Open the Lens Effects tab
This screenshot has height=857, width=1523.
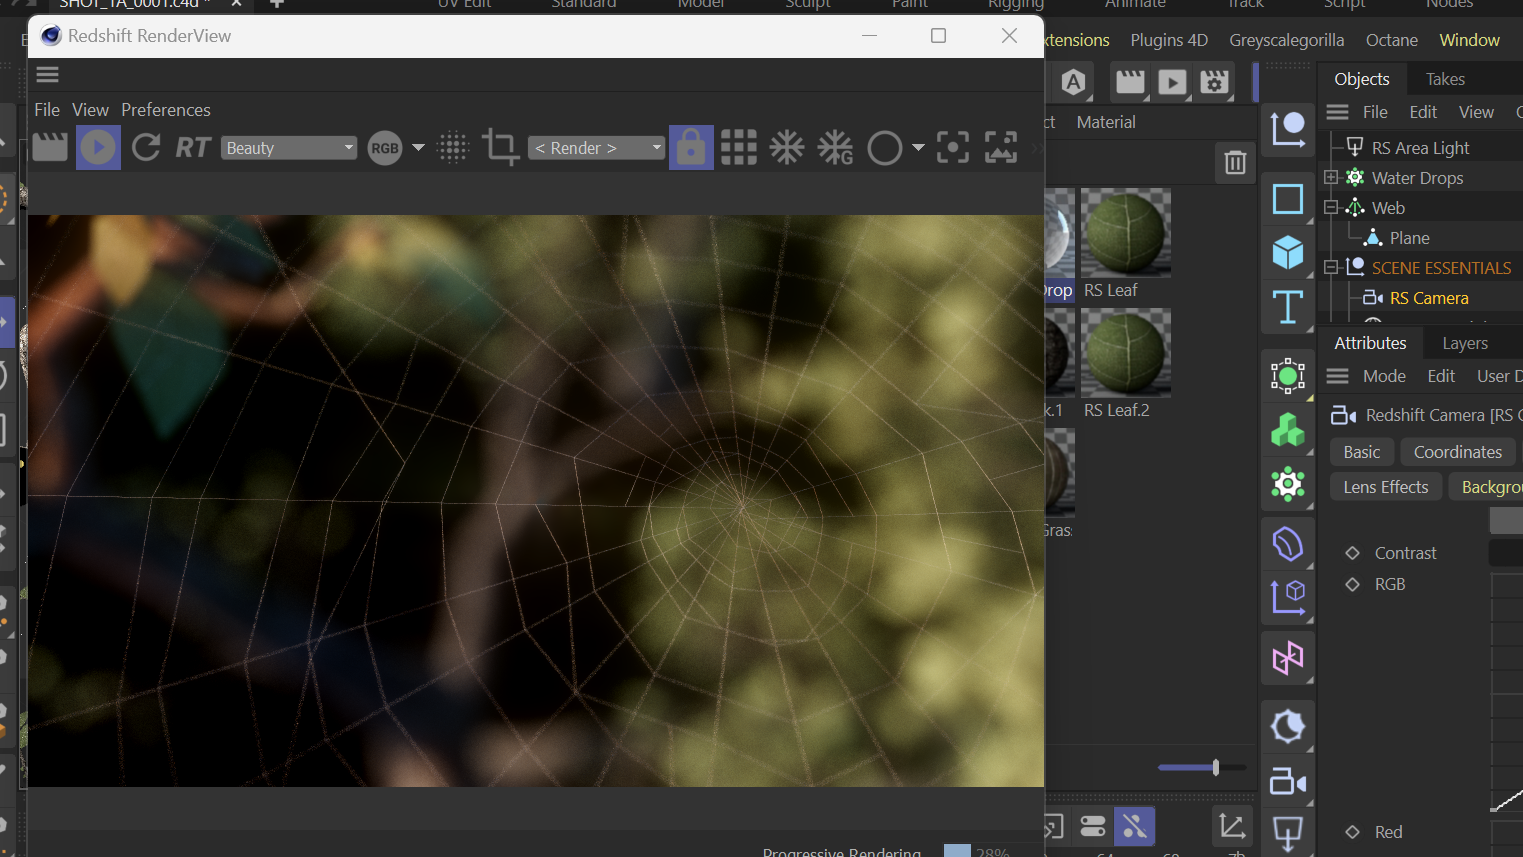pyautogui.click(x=1386, y=487)
